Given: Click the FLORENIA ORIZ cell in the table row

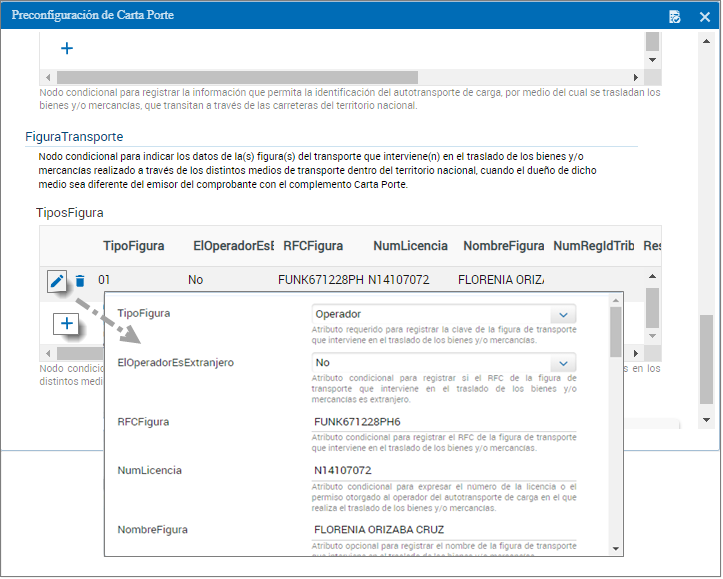Looking at the screenshot, I should click(x=500, y=280).
